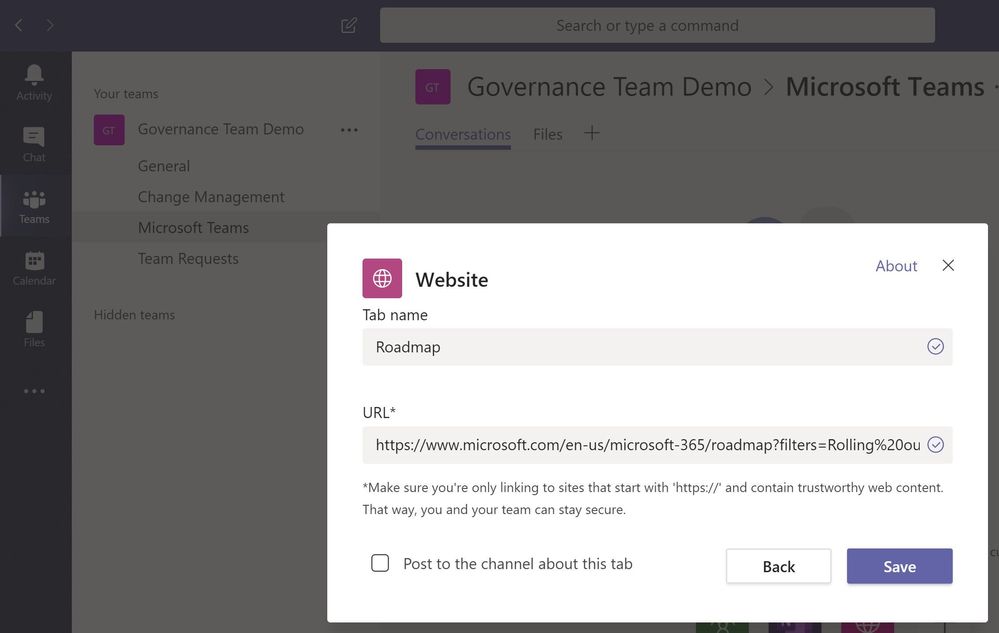Go back with the left arrow

point(19,25)
